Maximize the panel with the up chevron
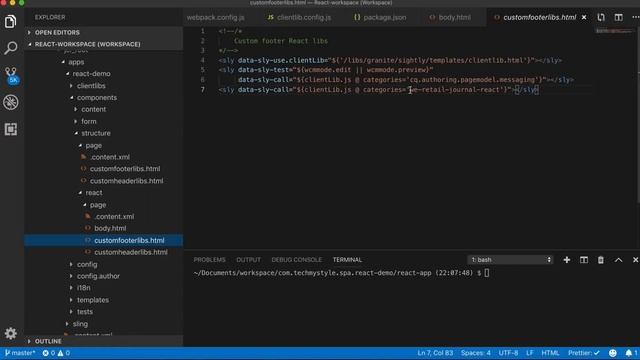The height and width of the screenshot is (360, 640). point(618,260)
